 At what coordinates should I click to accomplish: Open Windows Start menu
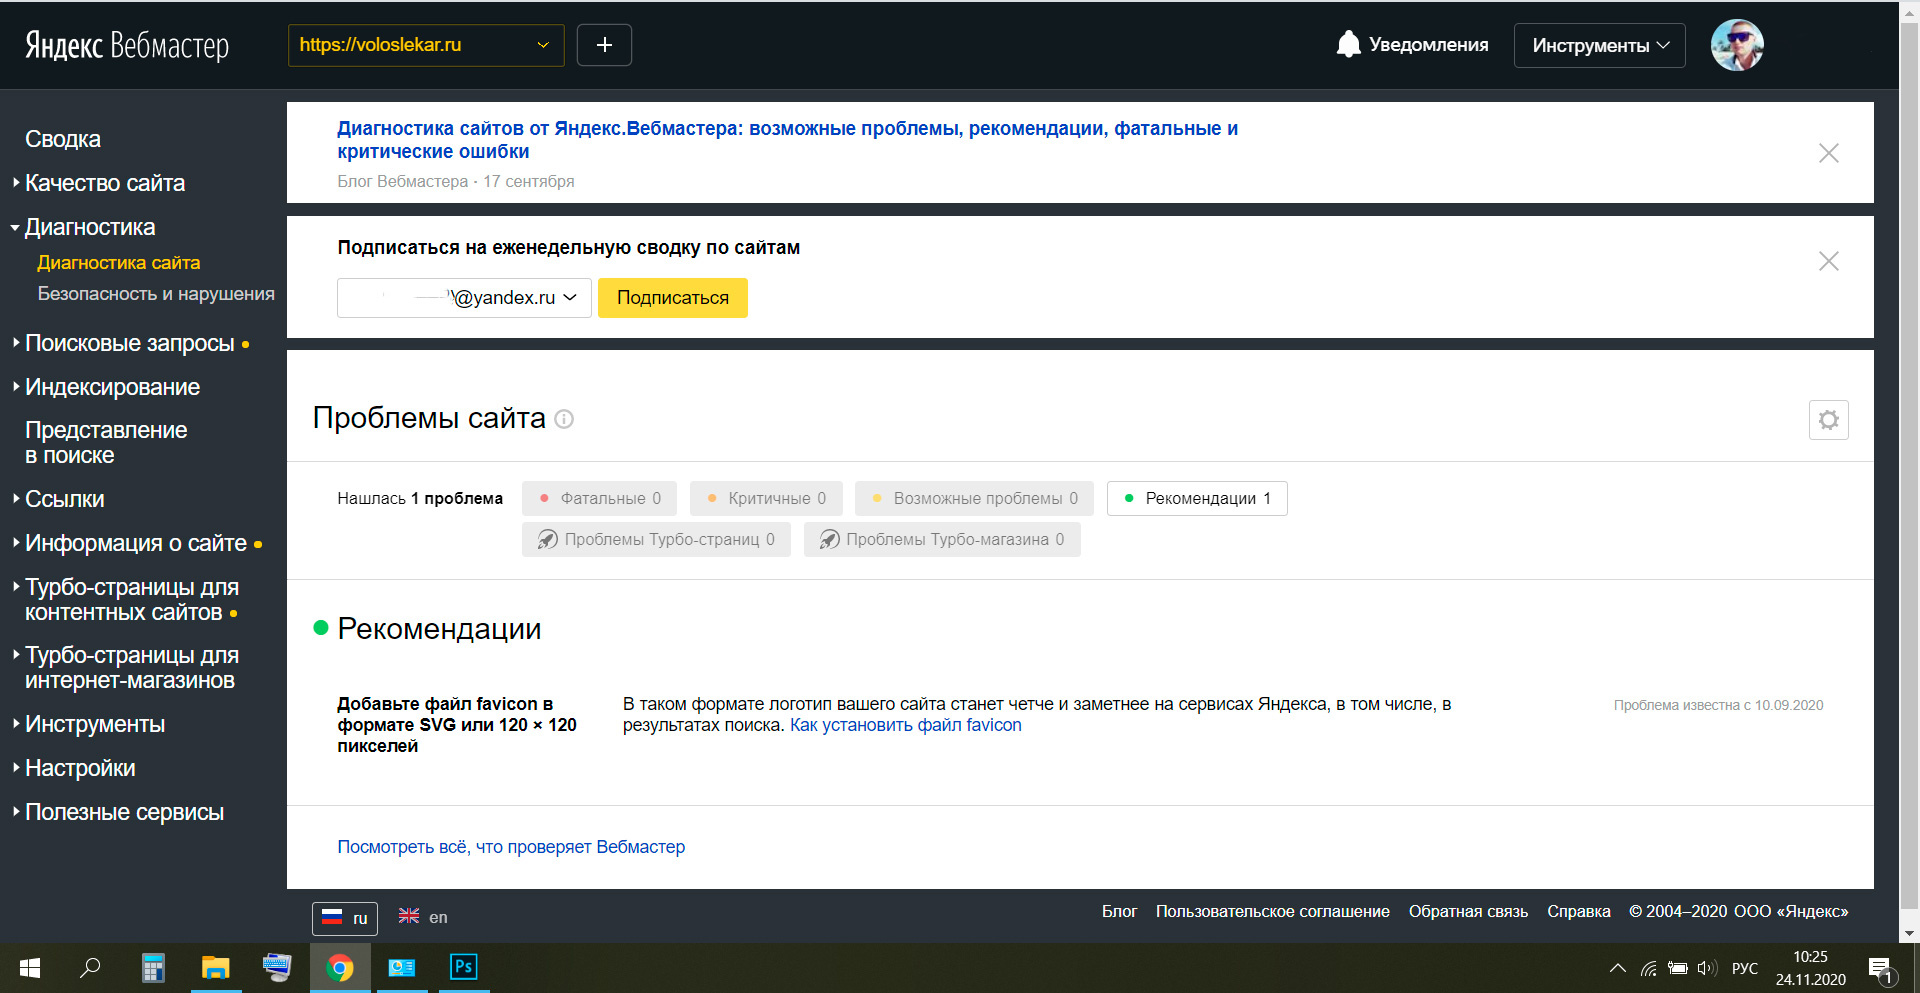30,968
